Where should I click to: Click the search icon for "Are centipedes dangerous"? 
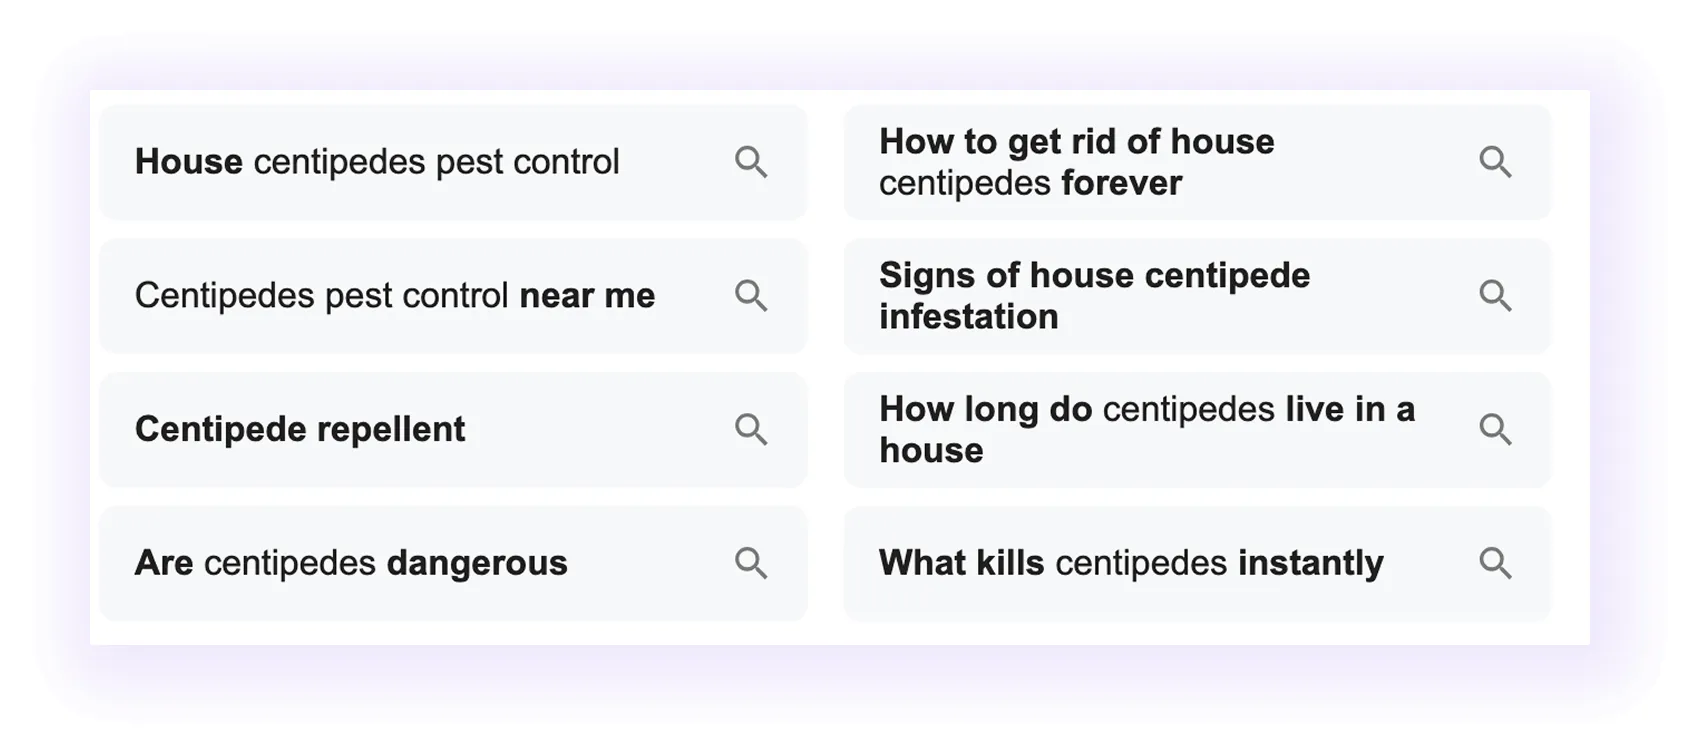(x=753, y=563)
